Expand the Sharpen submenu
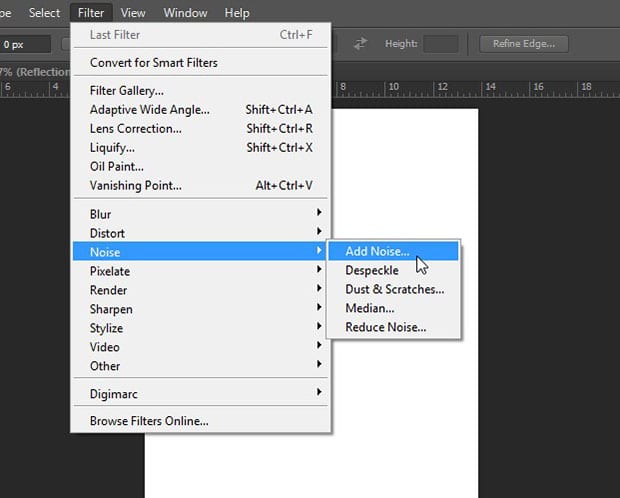 click(200, 309)
